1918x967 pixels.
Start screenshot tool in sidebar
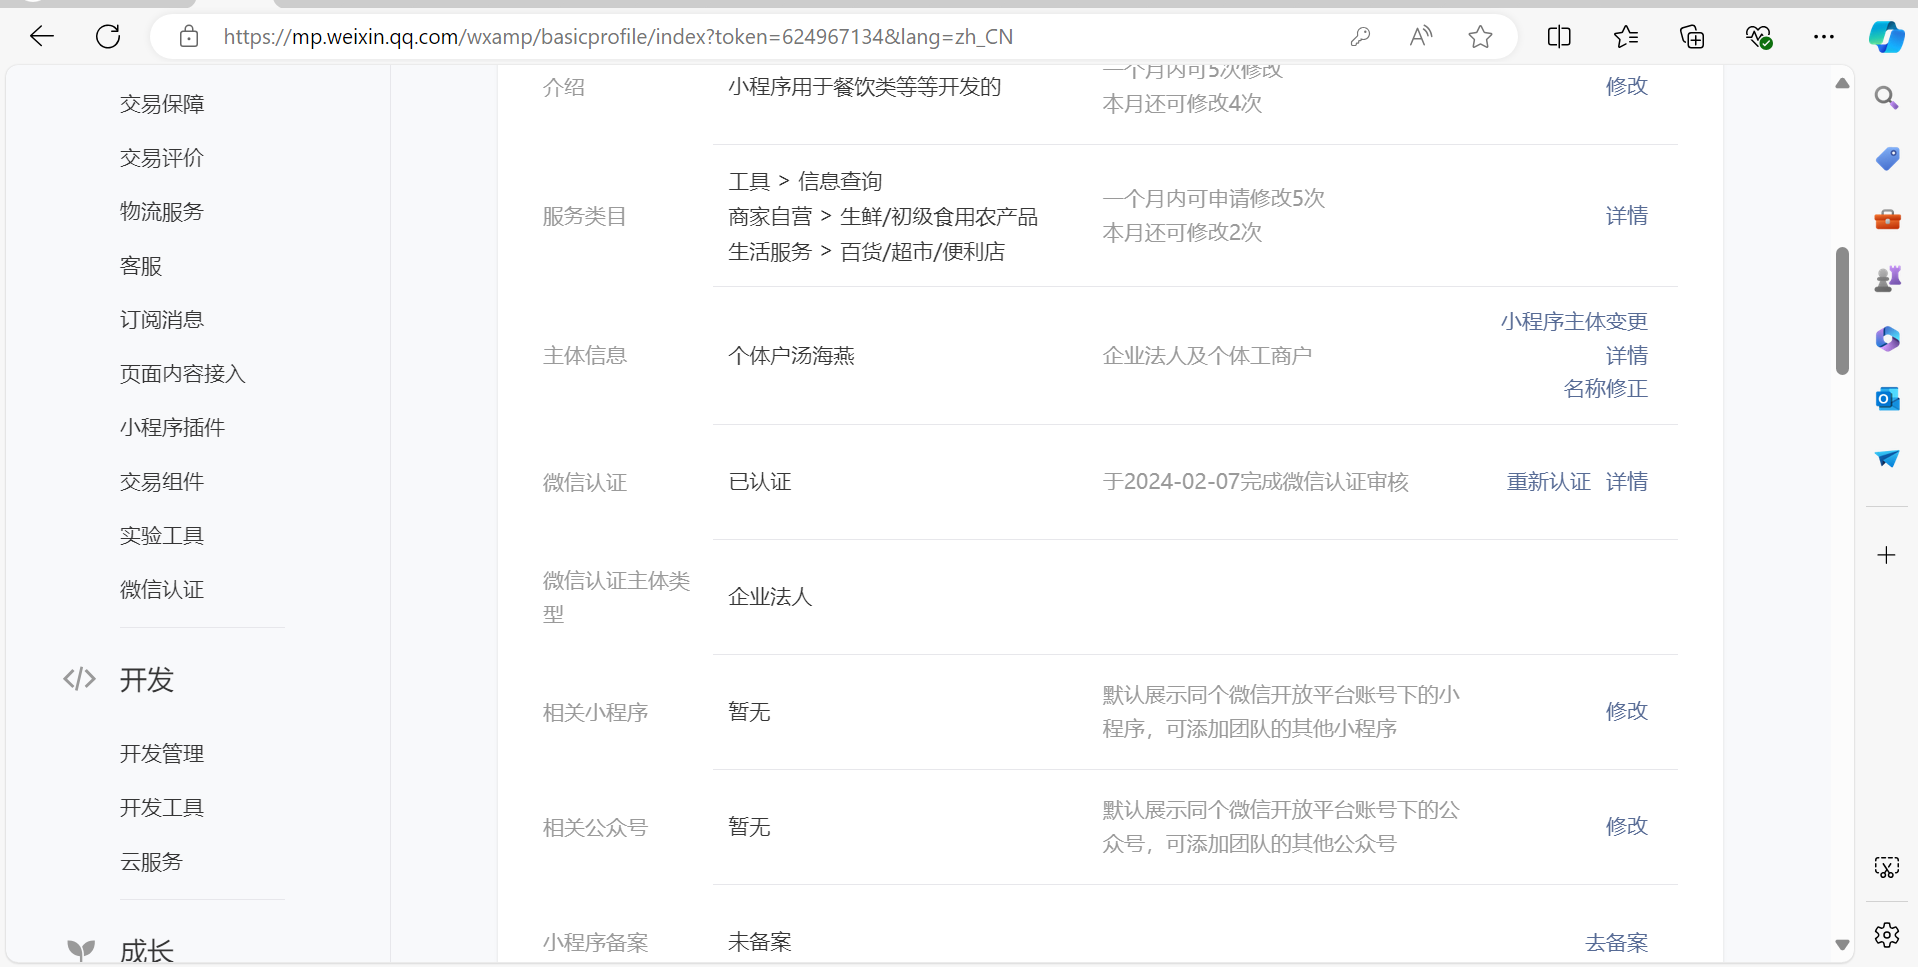[x=1887, y=867]
